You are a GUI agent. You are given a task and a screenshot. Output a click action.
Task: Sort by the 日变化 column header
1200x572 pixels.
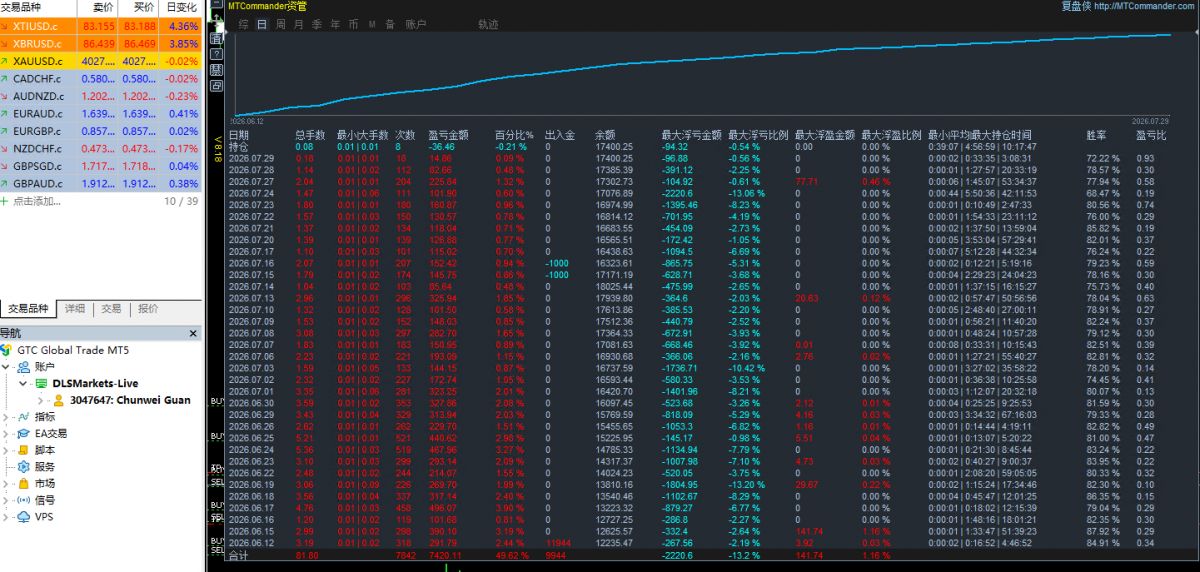(180, 7)
